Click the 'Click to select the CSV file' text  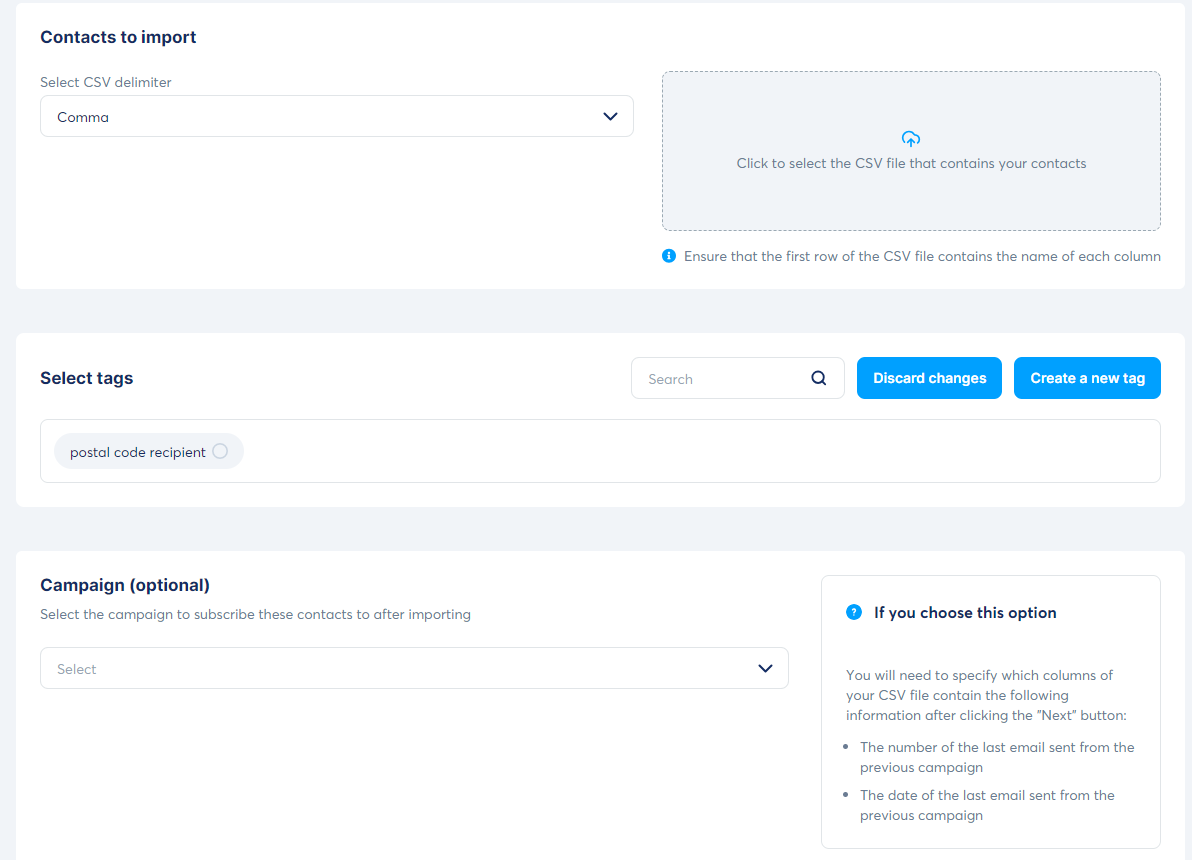click(911, 163)
